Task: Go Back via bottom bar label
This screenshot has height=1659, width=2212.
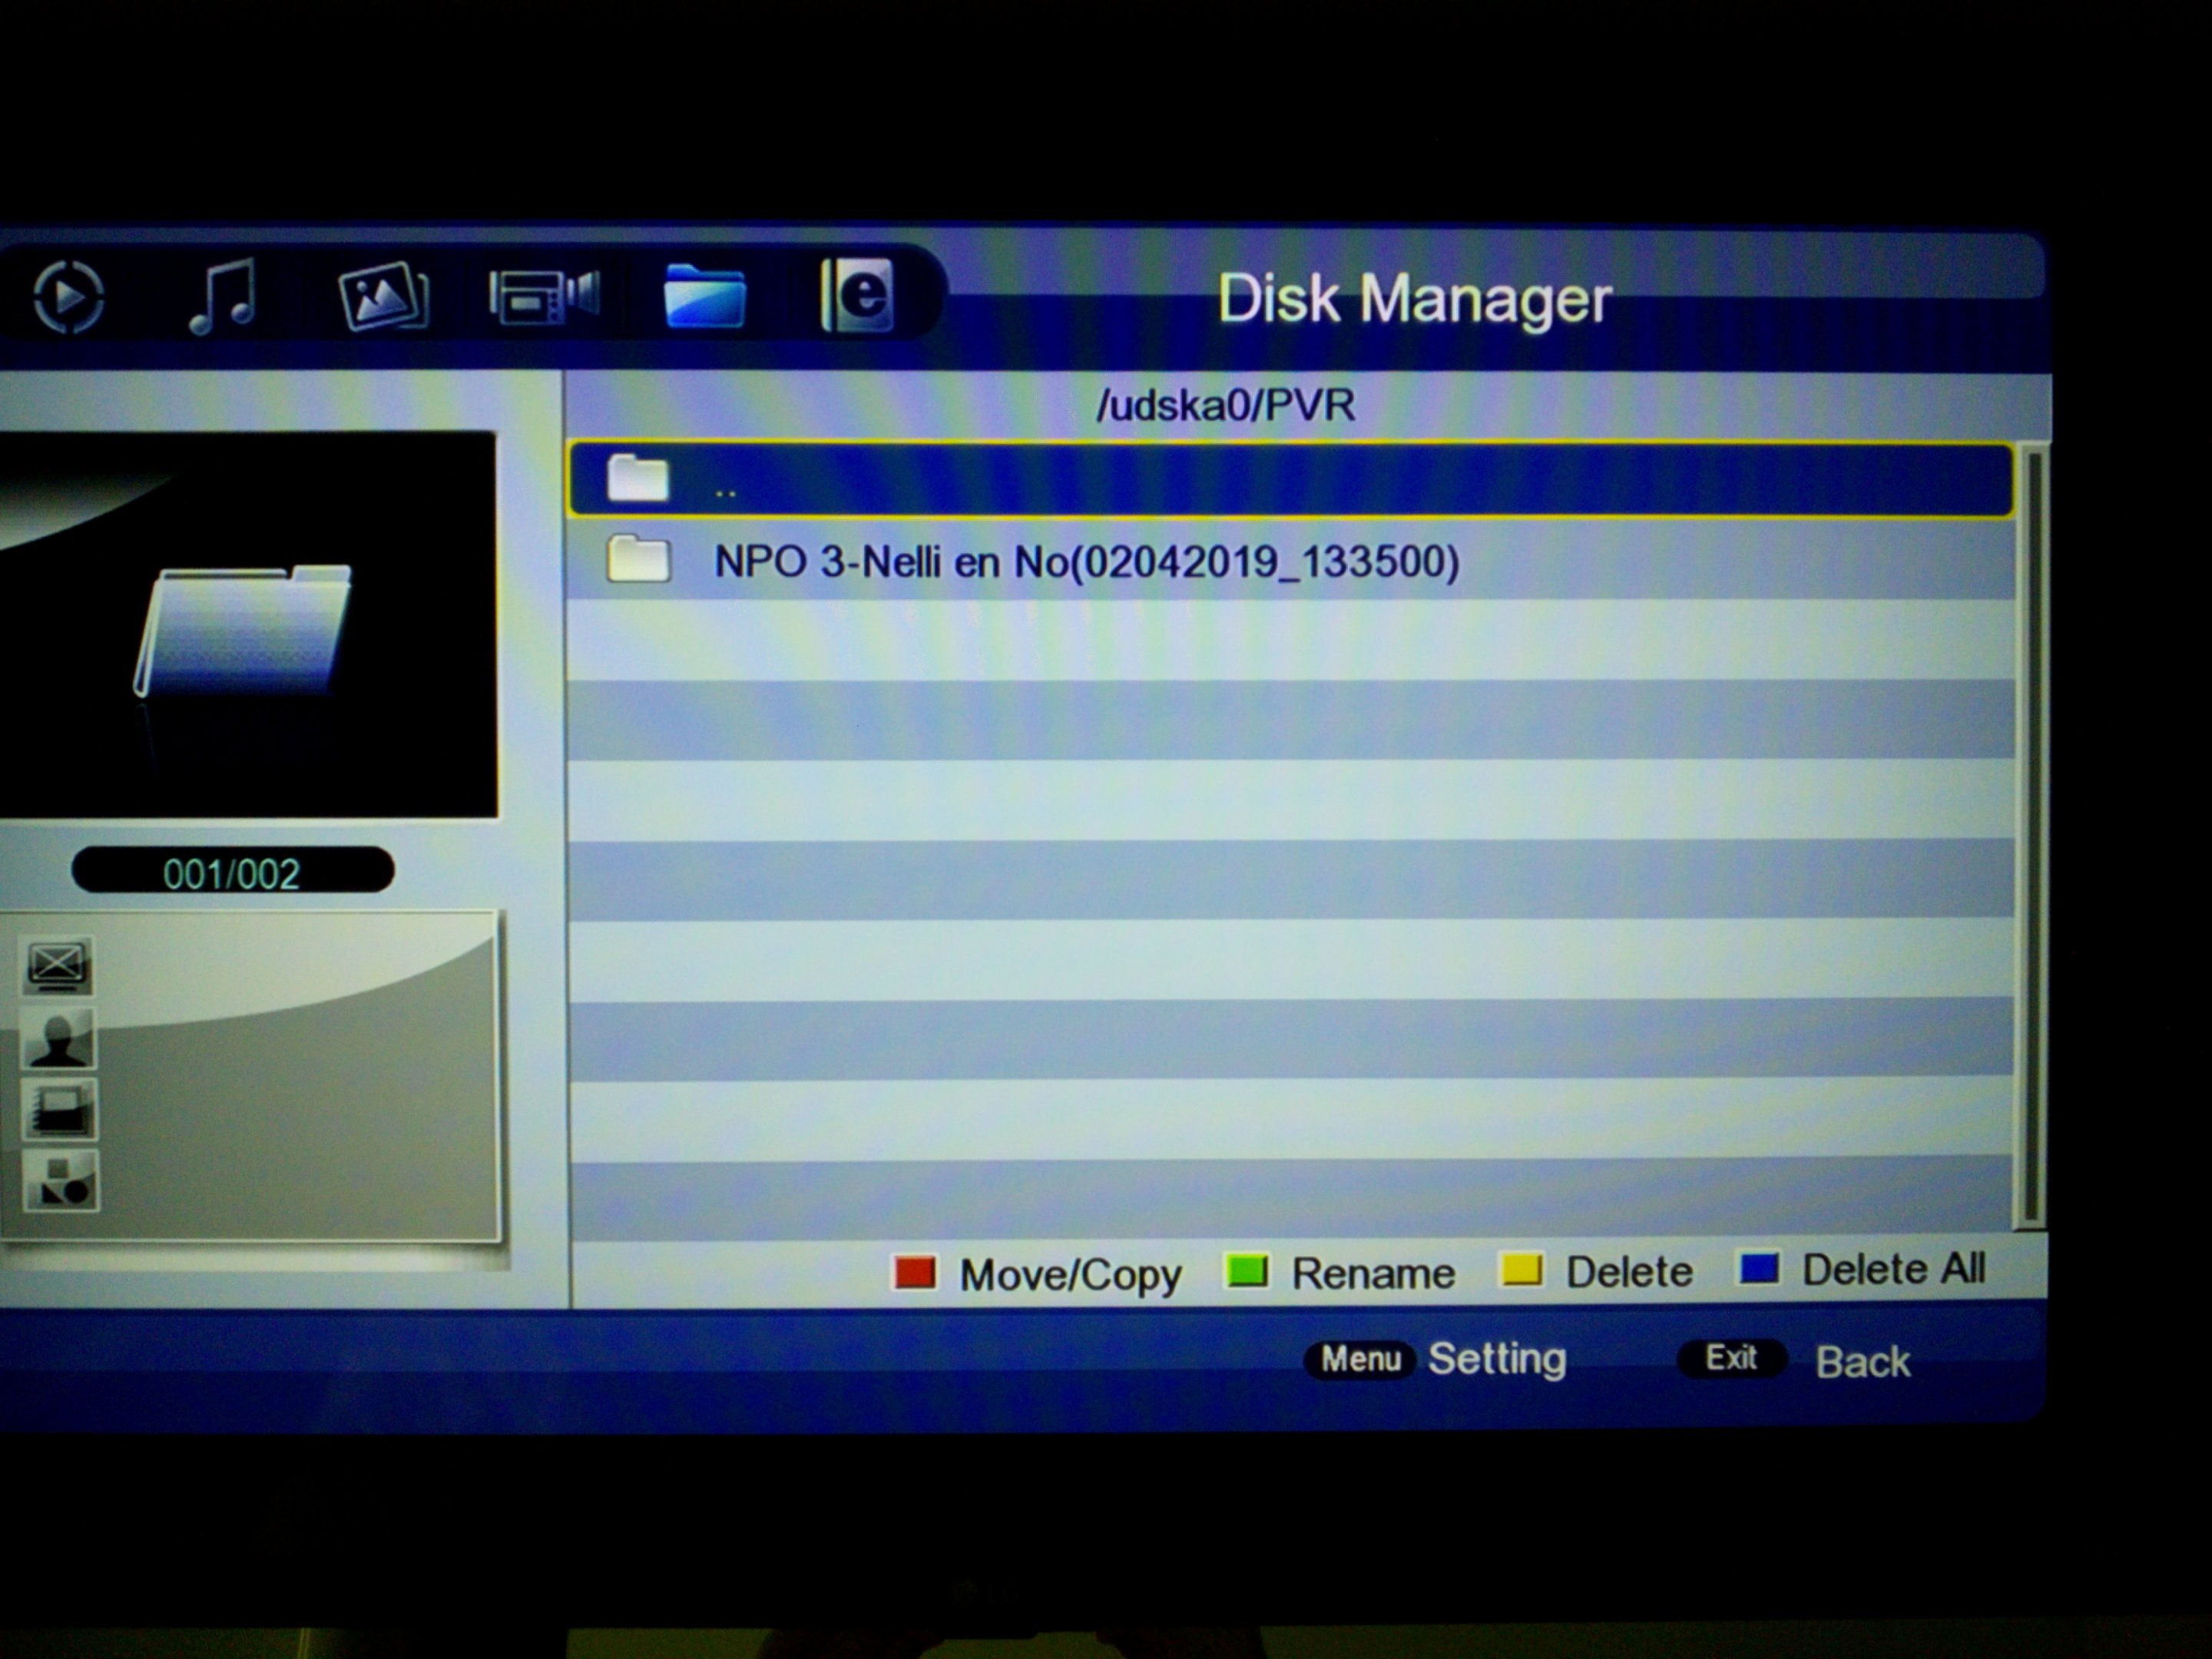Action: pos(1863,1362)
